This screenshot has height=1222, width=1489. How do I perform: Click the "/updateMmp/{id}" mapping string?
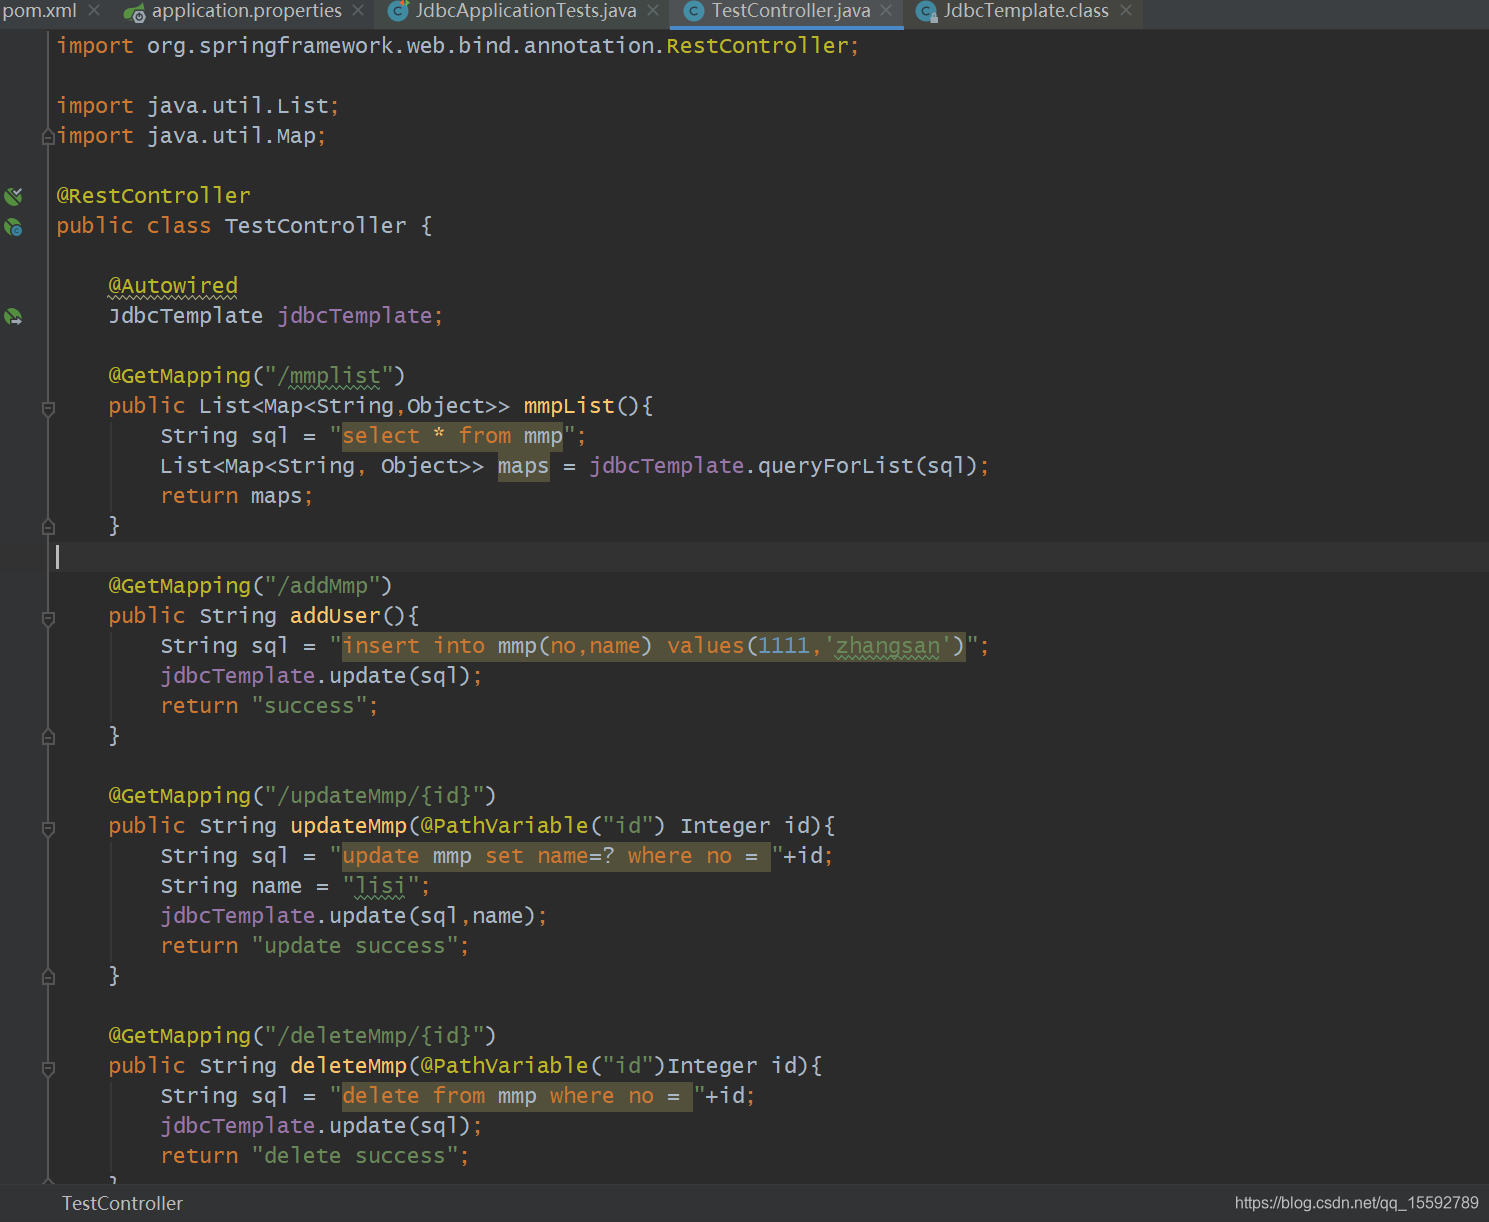(374, 796)
